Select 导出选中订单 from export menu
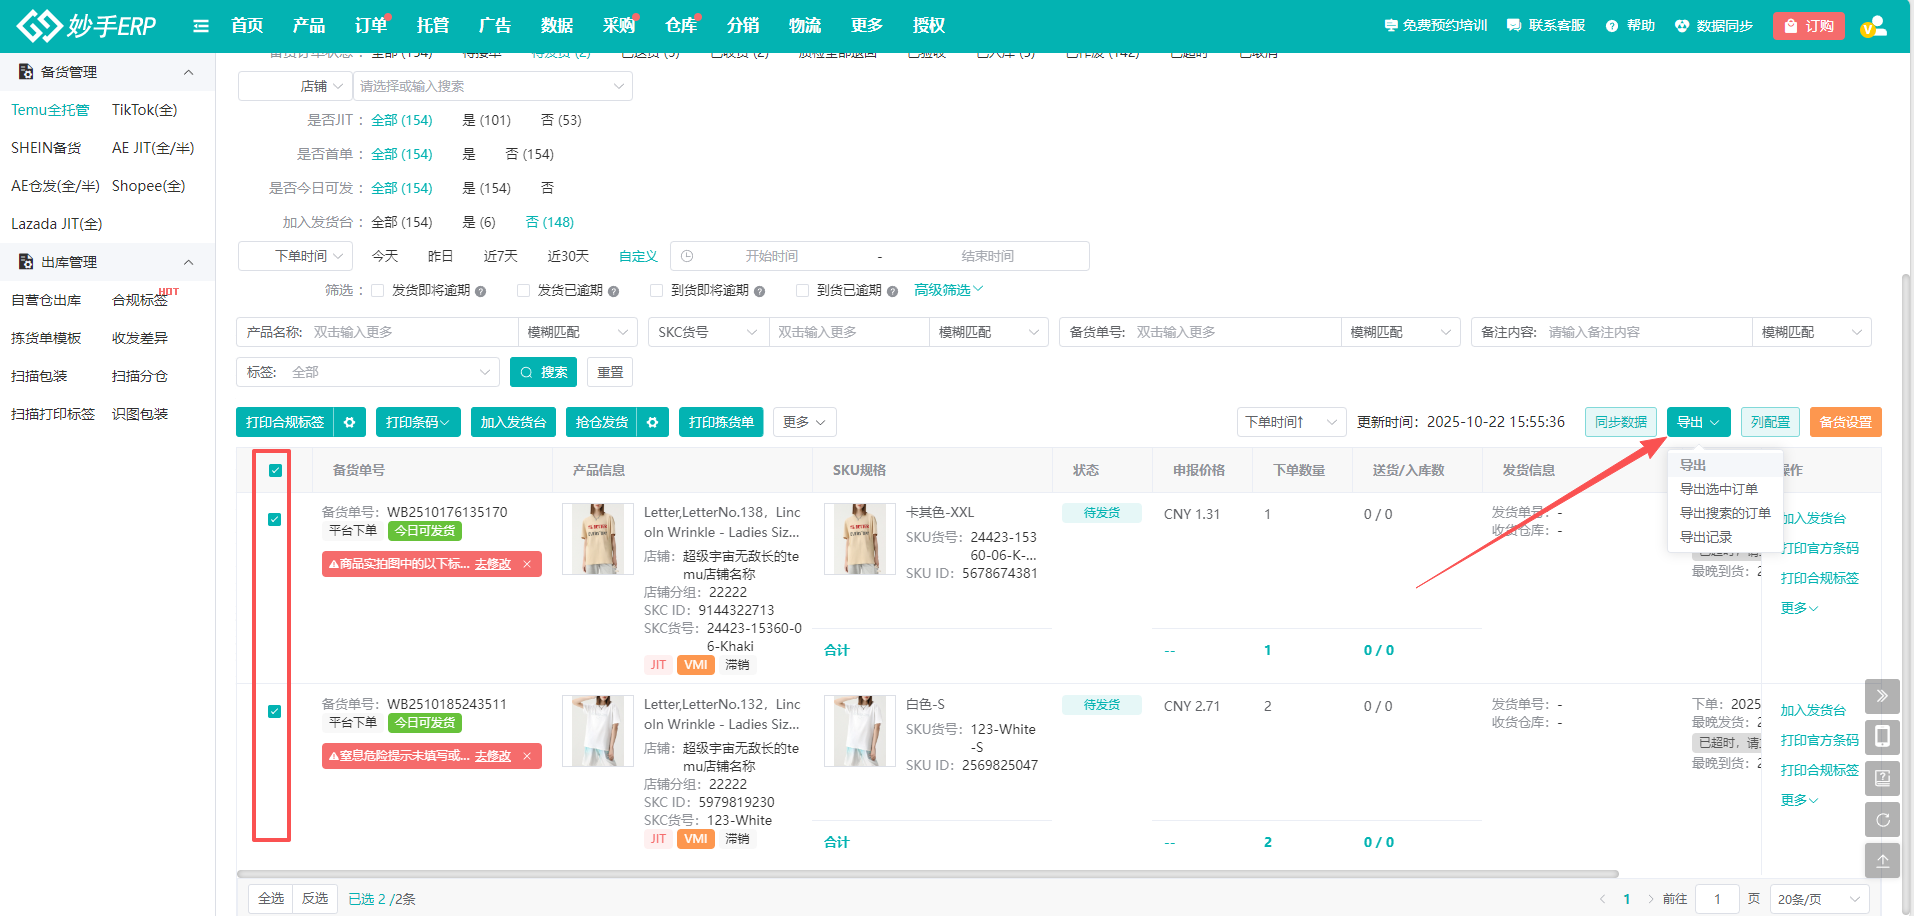This screenshot has width=1914, height=916. pyautogui.click(x=1718, y=489)
